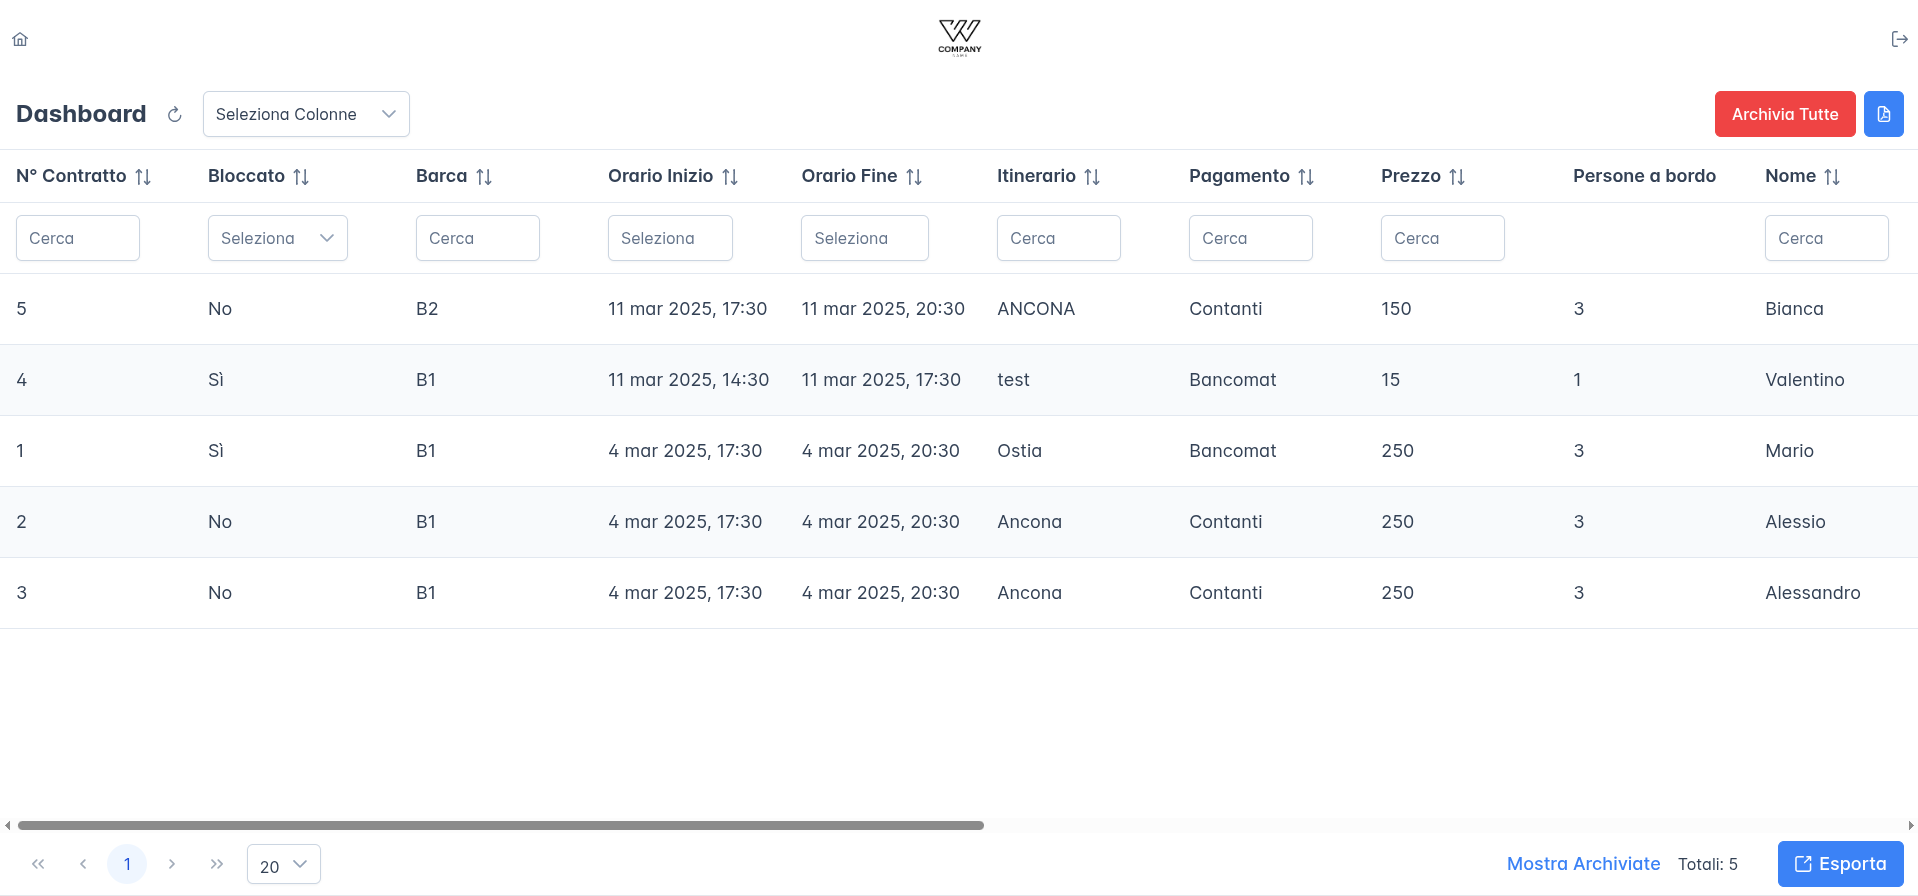
Task: Sort table by Prezzo column
Action: [1457, 177]
